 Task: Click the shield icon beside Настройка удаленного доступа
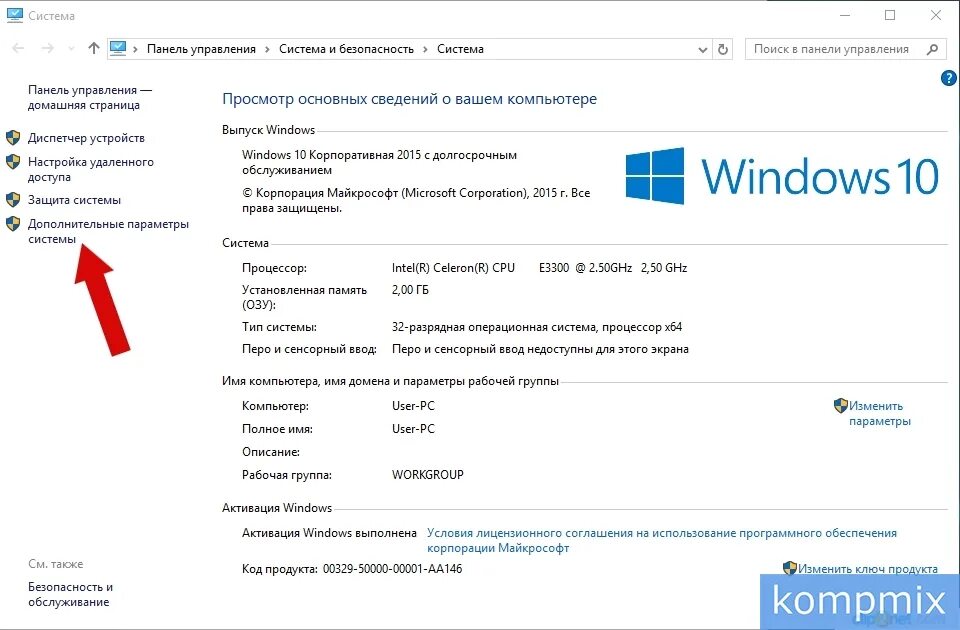pos(13,162)
